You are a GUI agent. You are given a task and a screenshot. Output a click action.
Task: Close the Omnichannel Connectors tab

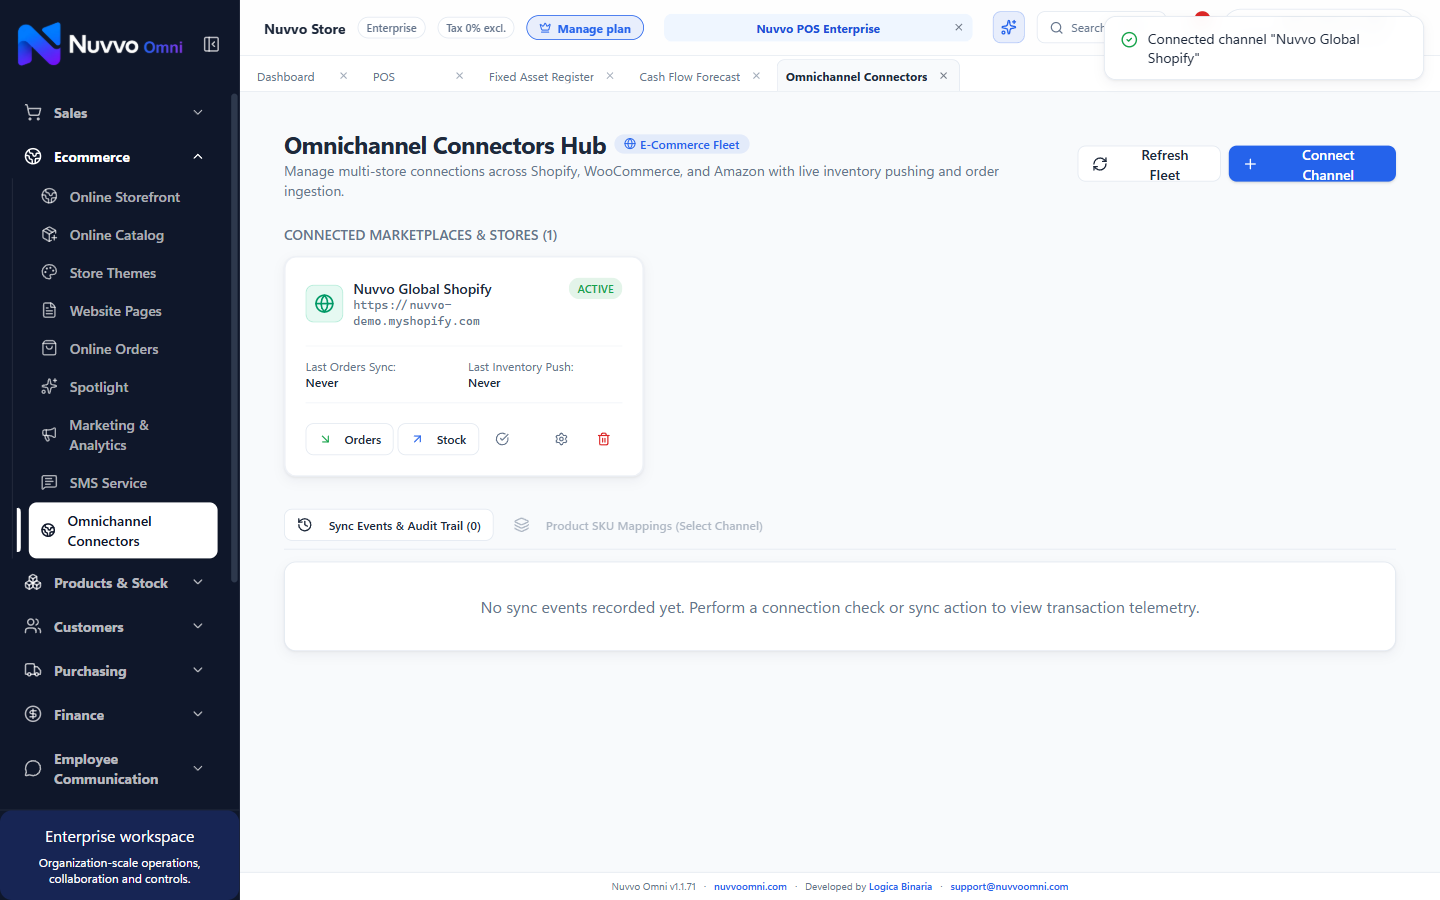(x=943, y=76)
